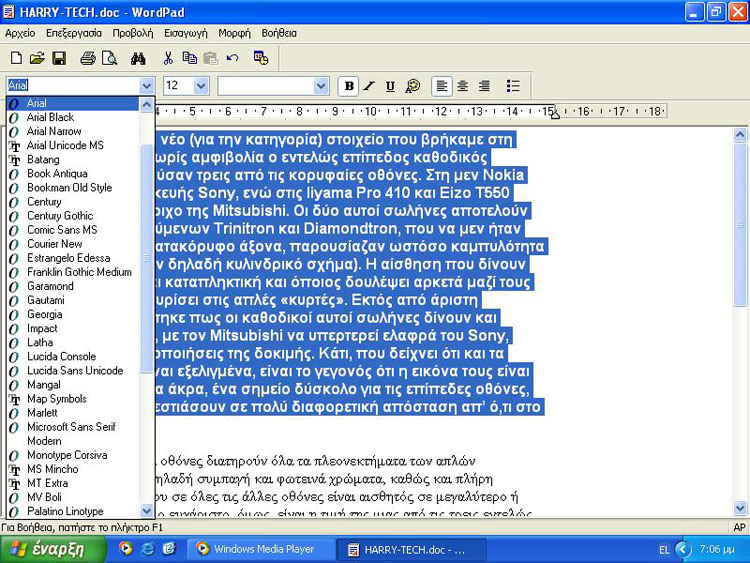Select Arial Black font from list
This screenshot has height=563, width=750.
click(73, 117)
